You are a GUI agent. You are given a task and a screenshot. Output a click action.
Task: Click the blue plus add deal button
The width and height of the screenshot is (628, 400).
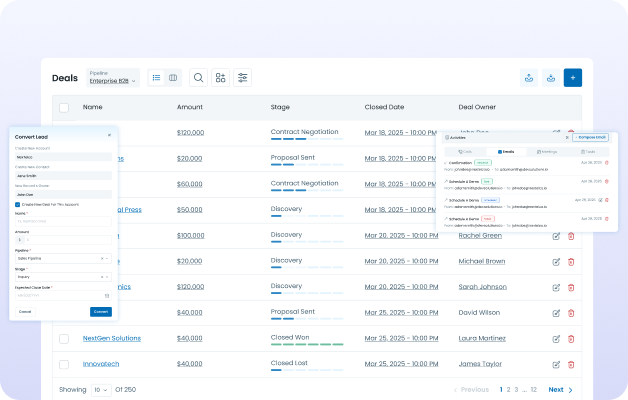click(x=572, y=78)
